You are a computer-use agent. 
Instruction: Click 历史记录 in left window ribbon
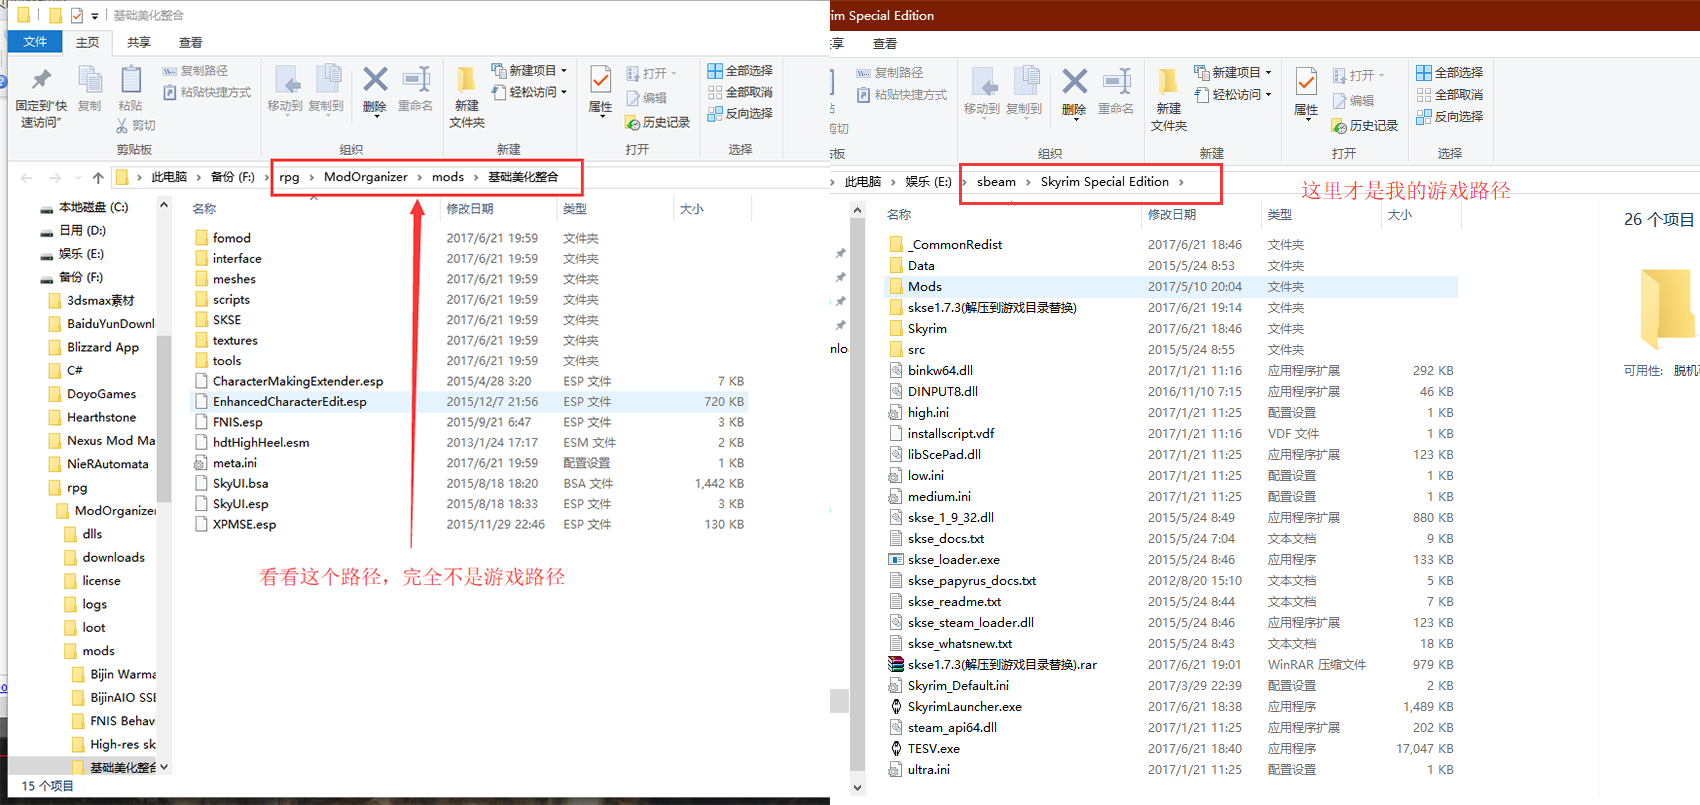(x=658, y=122)
